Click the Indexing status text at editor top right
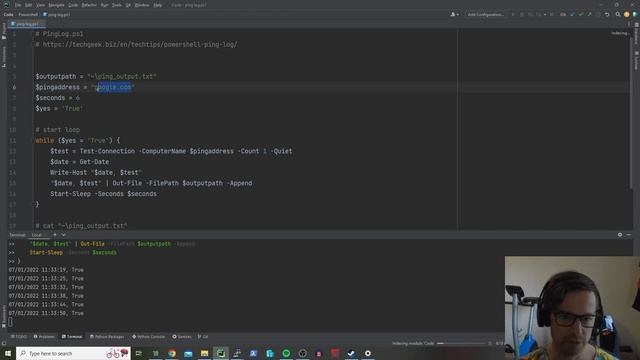The image size is (640, 360). tap(620, 33)
